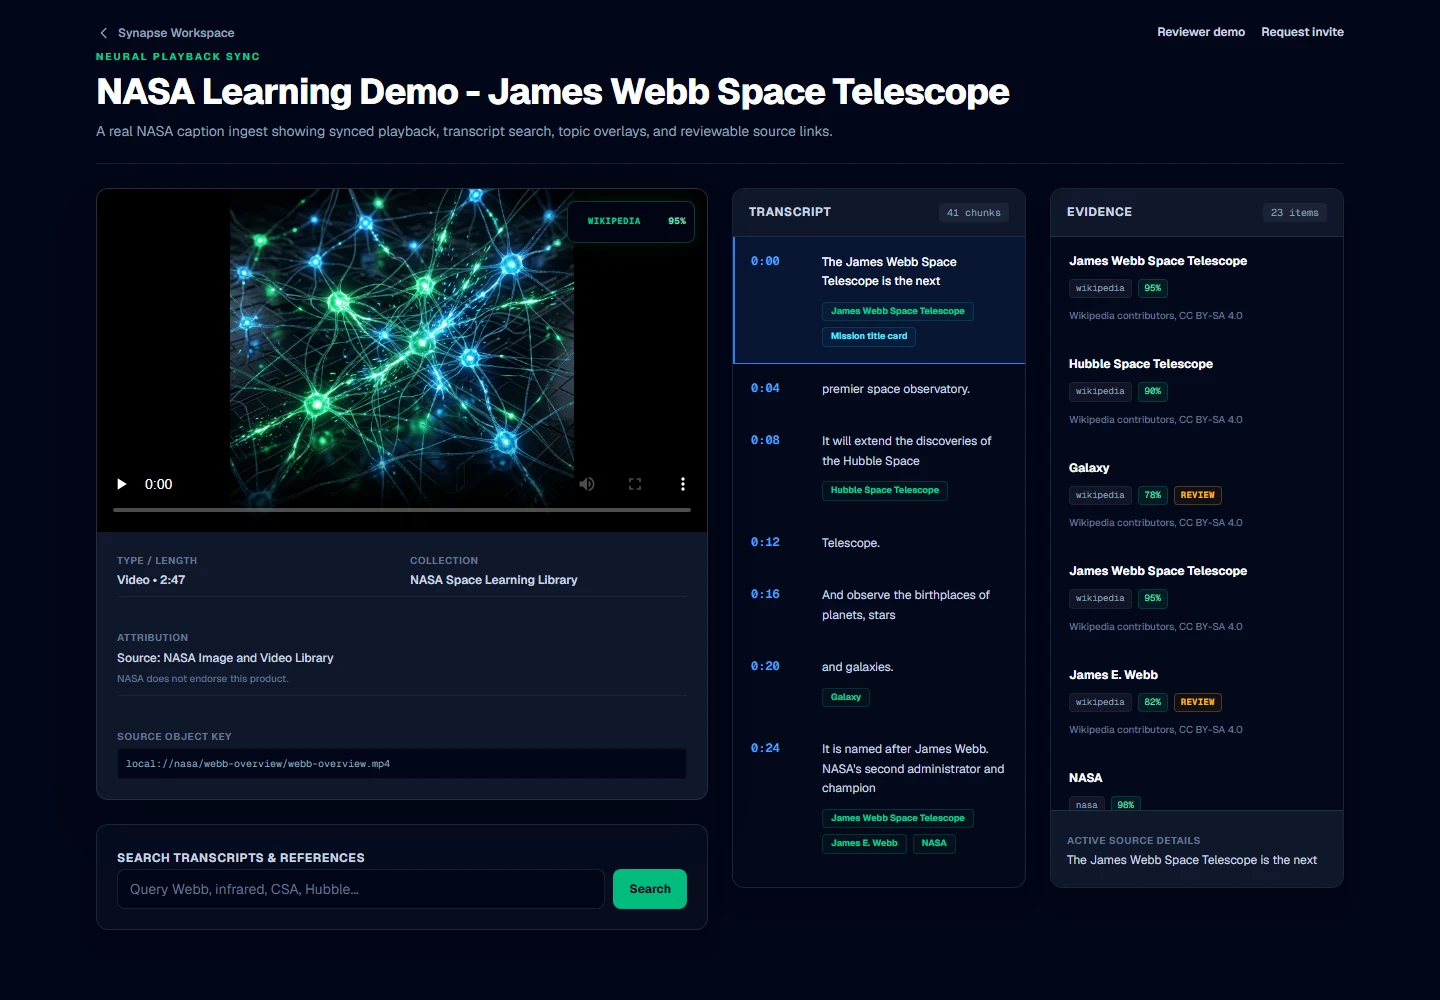Click active source details text

pos(1192,860)
